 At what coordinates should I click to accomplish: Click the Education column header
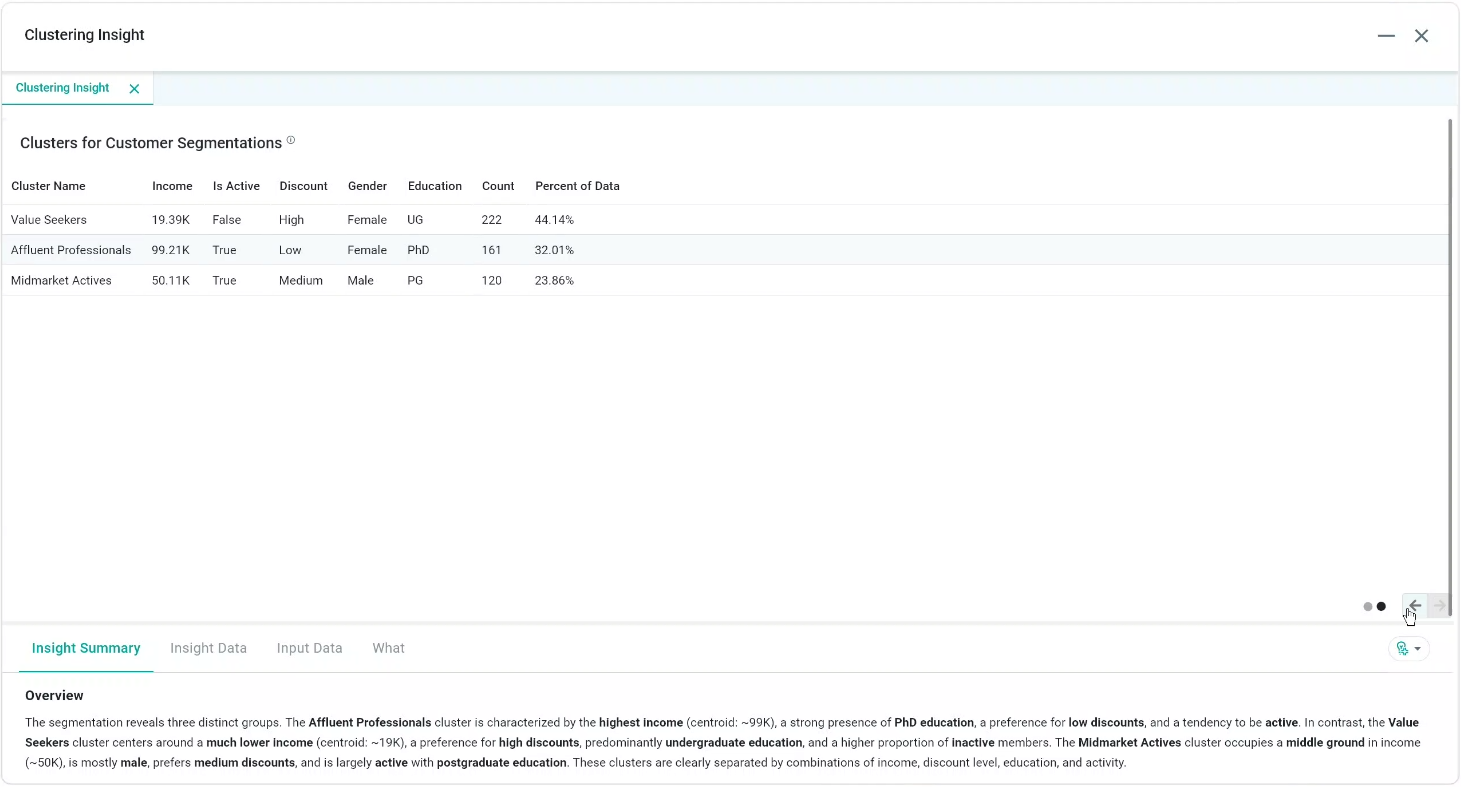coord(435,186)
